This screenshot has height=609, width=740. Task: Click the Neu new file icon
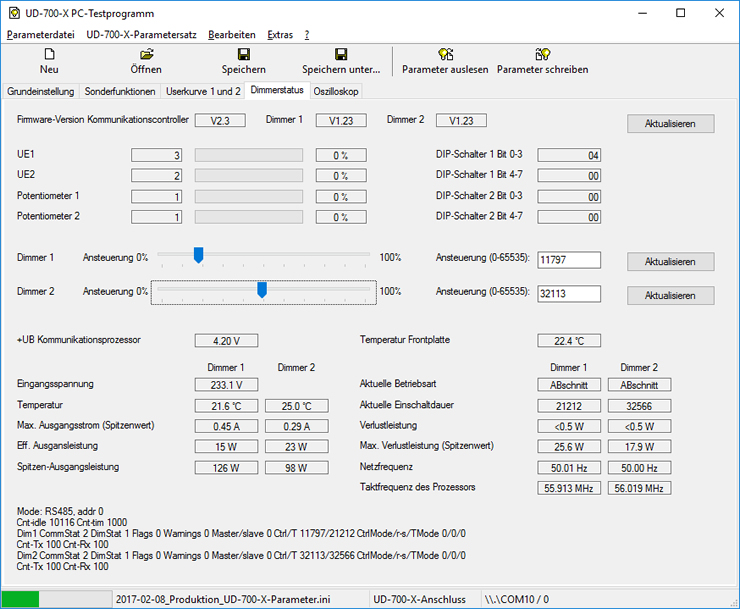(49, 55)
